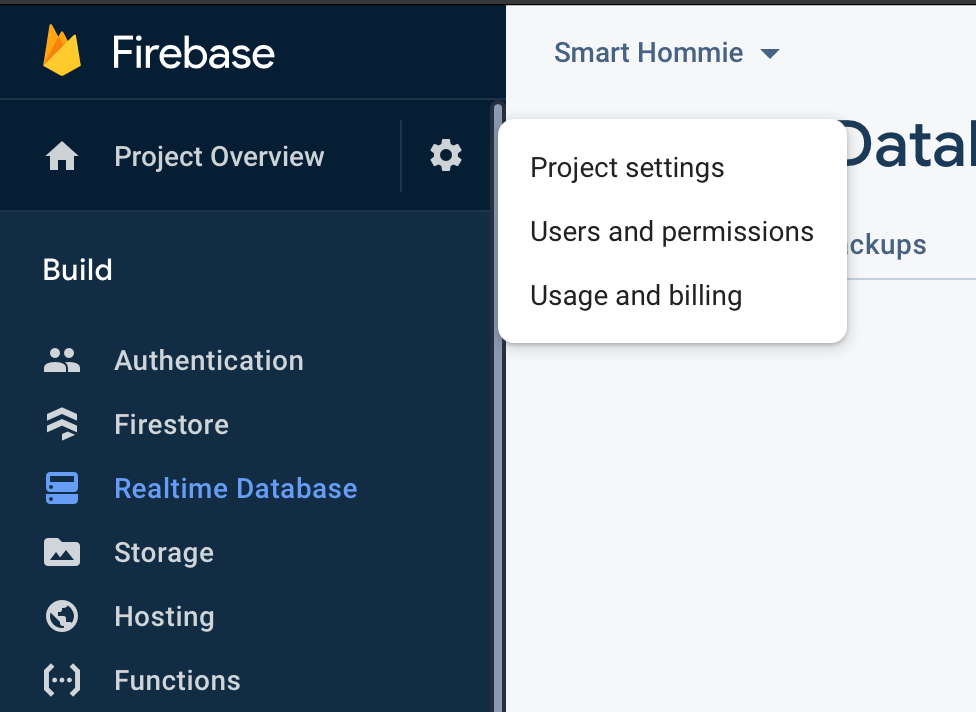Open Realtime Database via its label
Image resolution: width=976 pixels, height=712 pixels.
click(x=236, y=488)
